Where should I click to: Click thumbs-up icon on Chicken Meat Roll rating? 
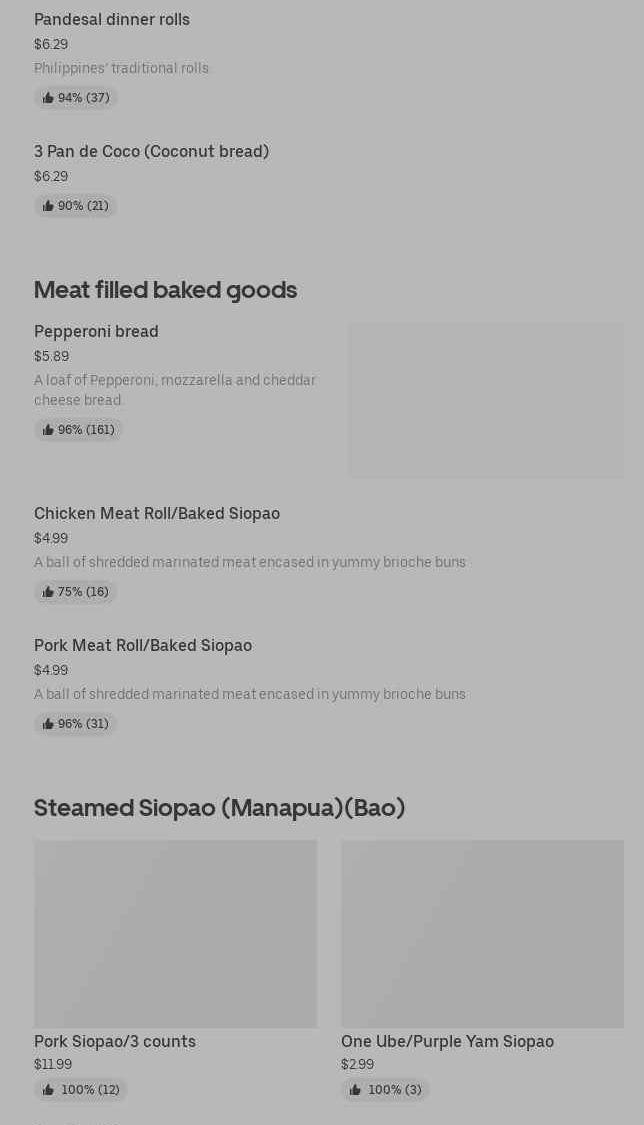coord(48,592)
